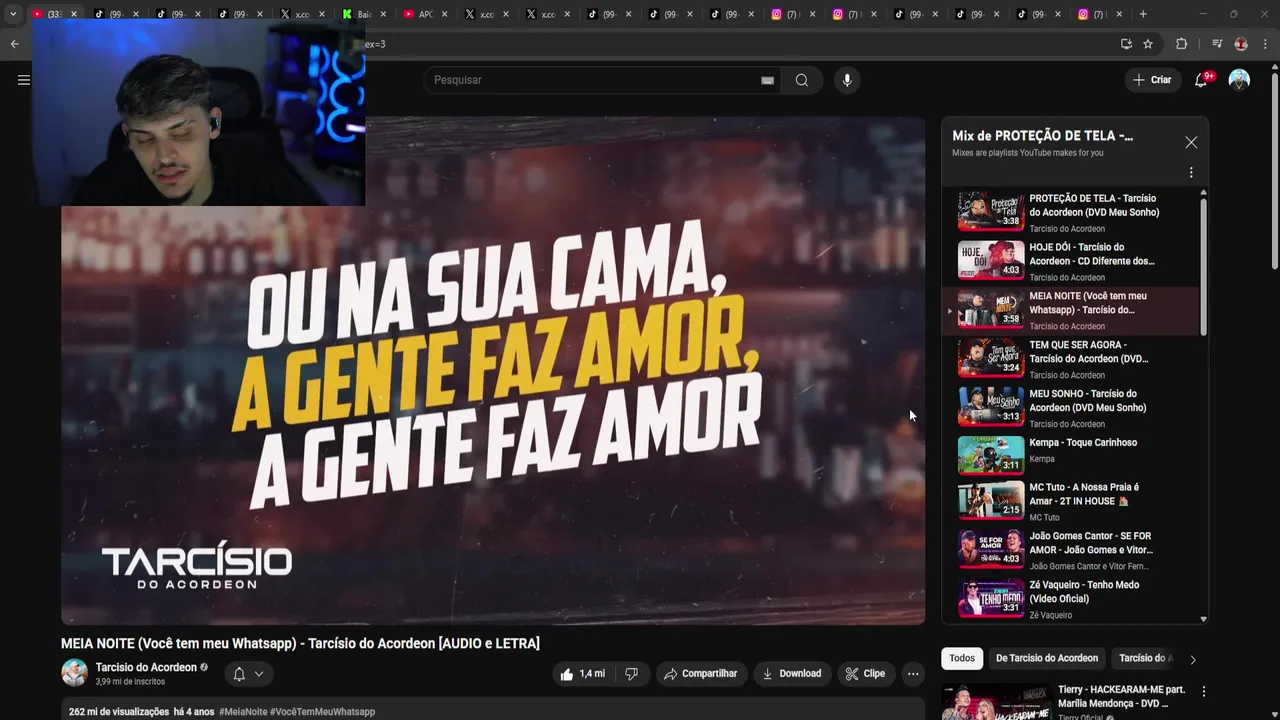Create a Clipe from this video

pyautogui.click(x=865, y=674)
